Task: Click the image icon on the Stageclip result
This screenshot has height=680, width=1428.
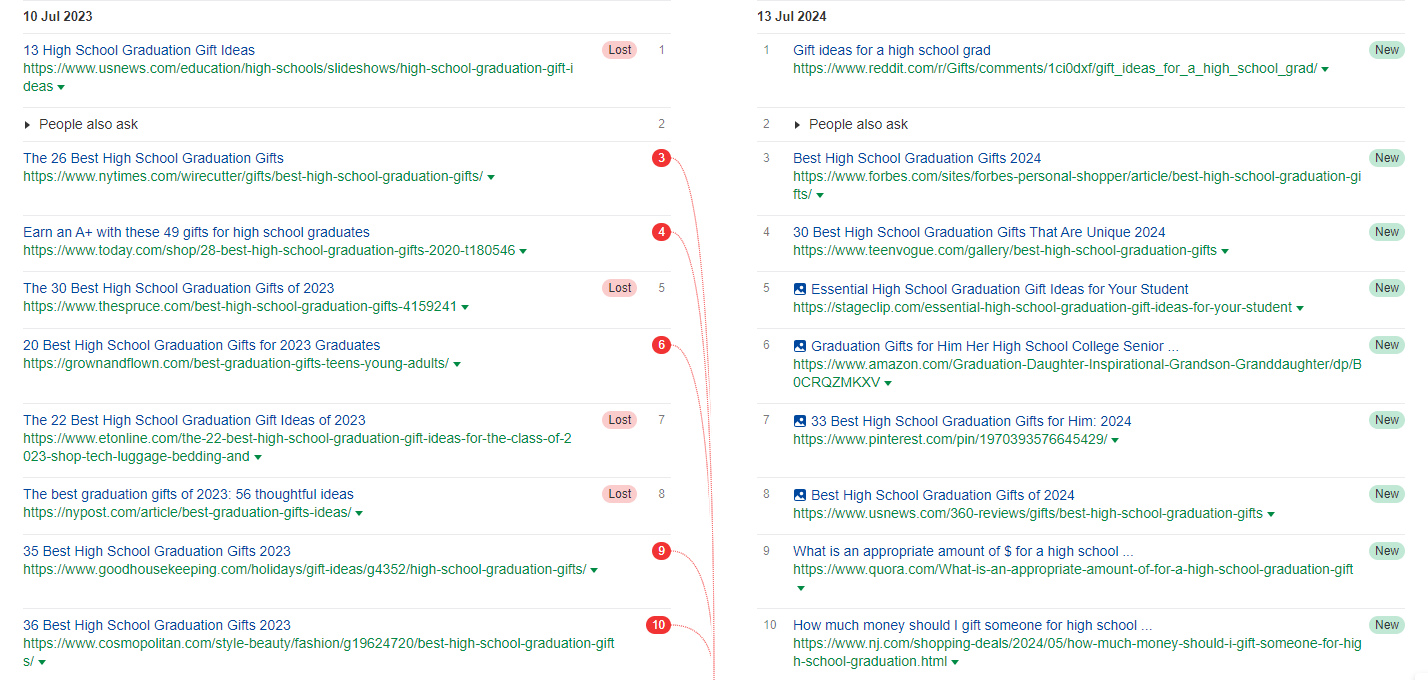Action: click(799, 289)
